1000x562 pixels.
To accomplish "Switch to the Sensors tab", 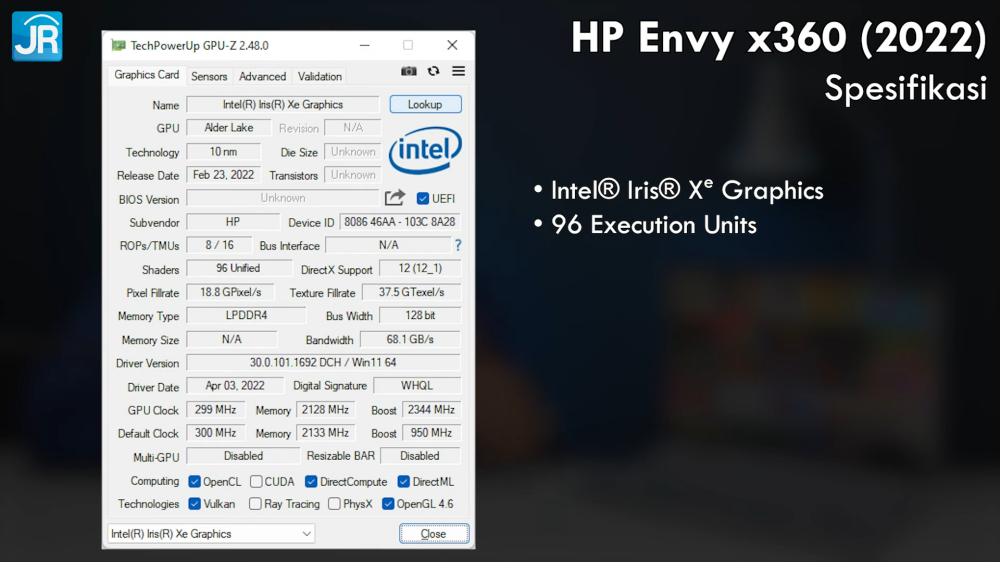I will coord(209,77).
